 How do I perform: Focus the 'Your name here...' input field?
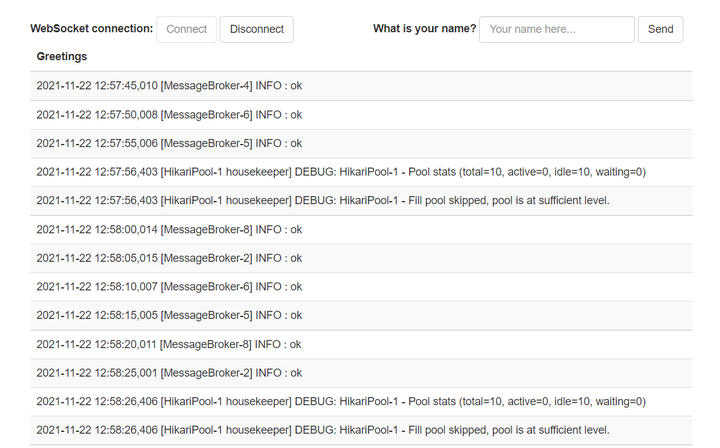pyautogui.click(x=557, y=29)
